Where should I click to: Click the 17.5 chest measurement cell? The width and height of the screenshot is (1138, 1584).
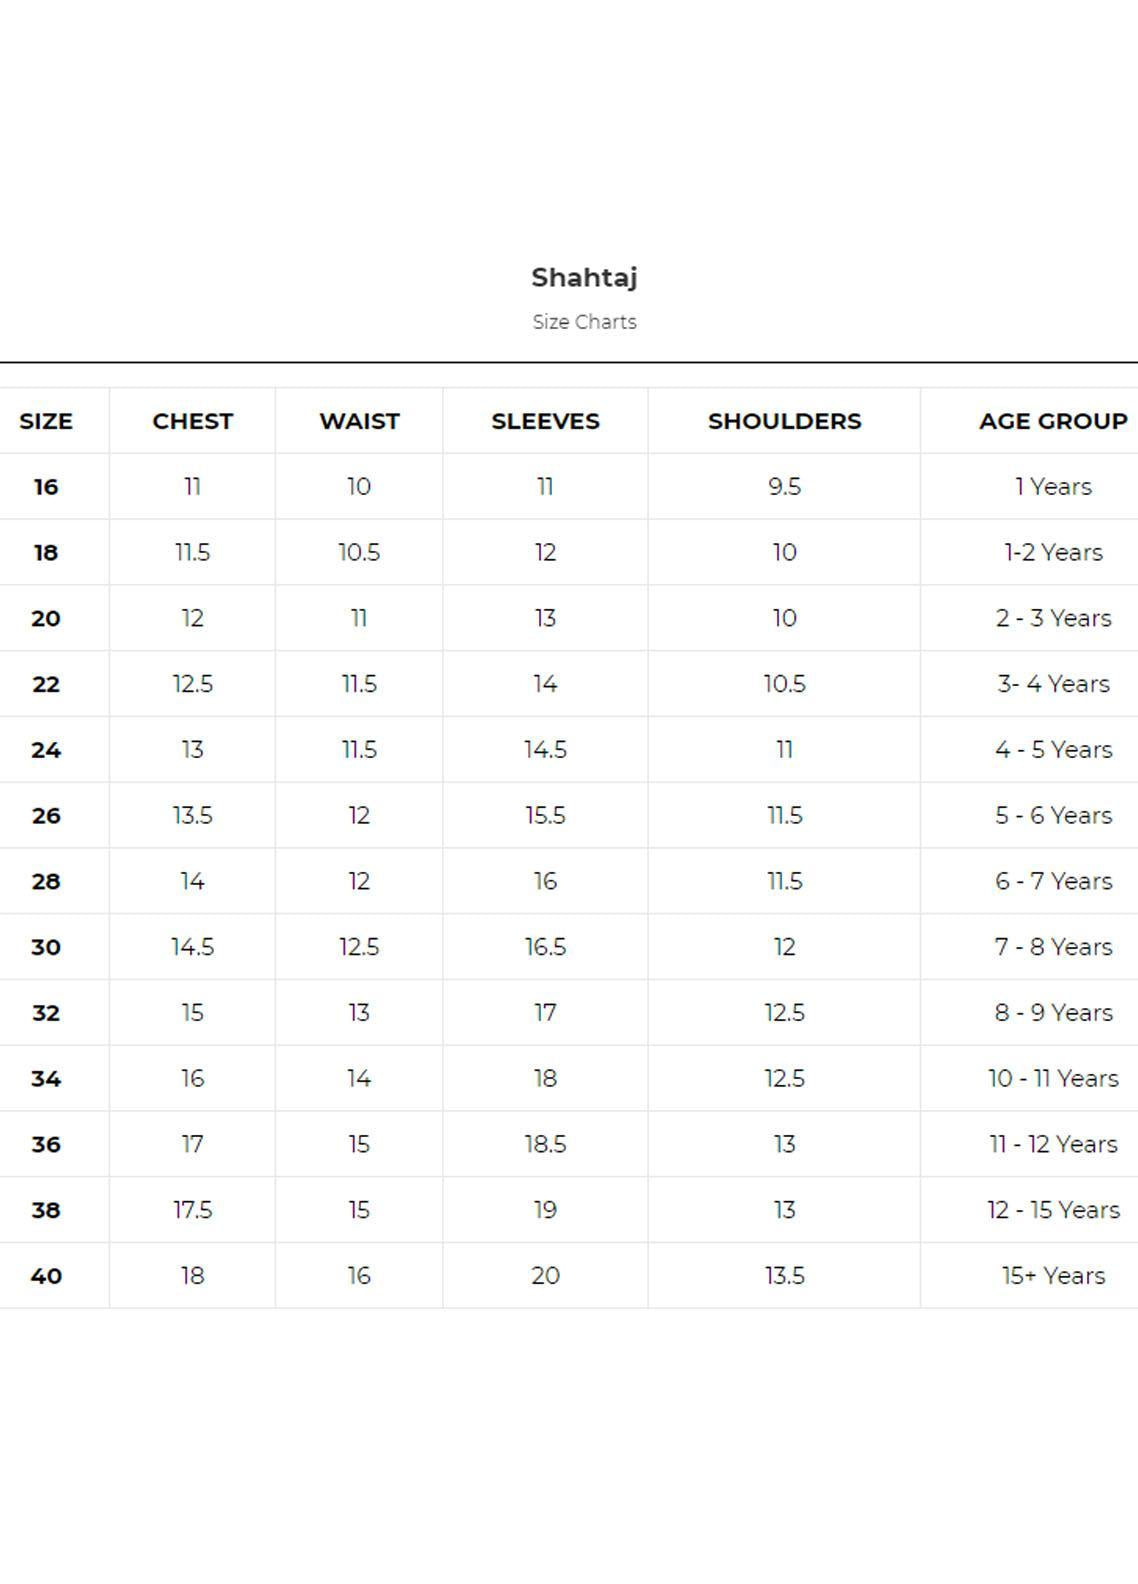coord(192,1210)
